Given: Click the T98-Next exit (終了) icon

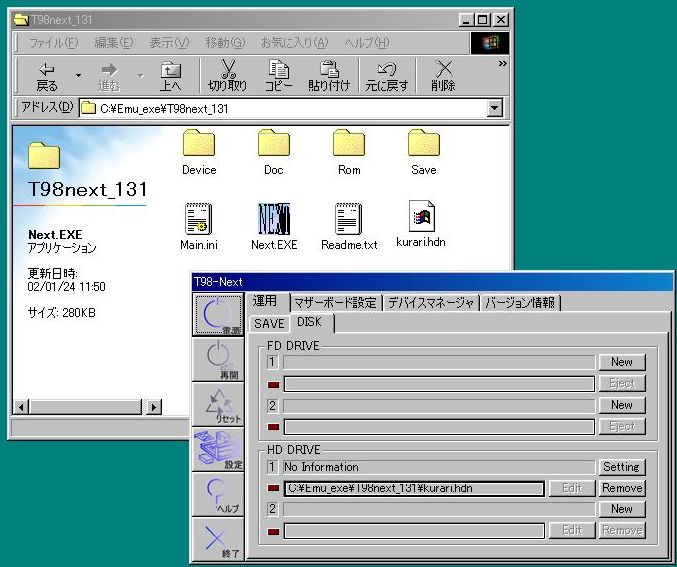Looking at the screenshot, I should point(218,539).
